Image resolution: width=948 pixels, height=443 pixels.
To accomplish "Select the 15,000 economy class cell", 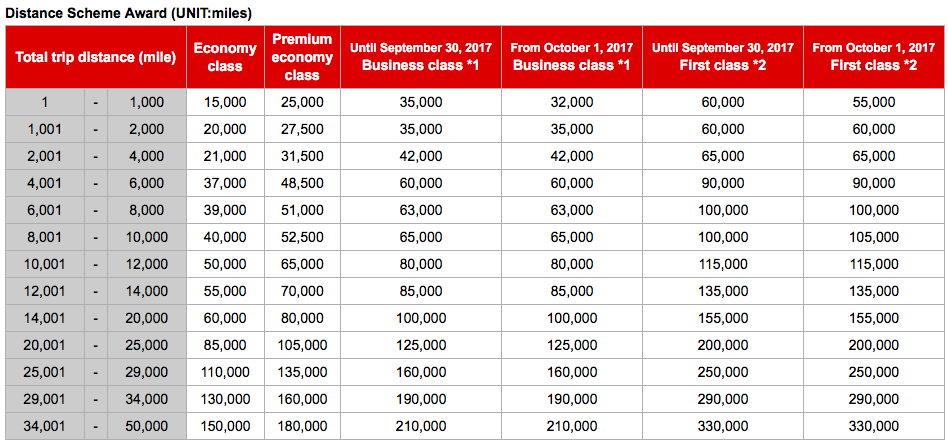I will (225, 102).
